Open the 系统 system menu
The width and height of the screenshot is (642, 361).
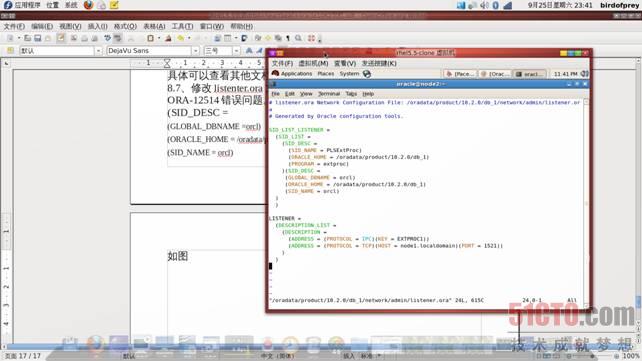(71, 5)
